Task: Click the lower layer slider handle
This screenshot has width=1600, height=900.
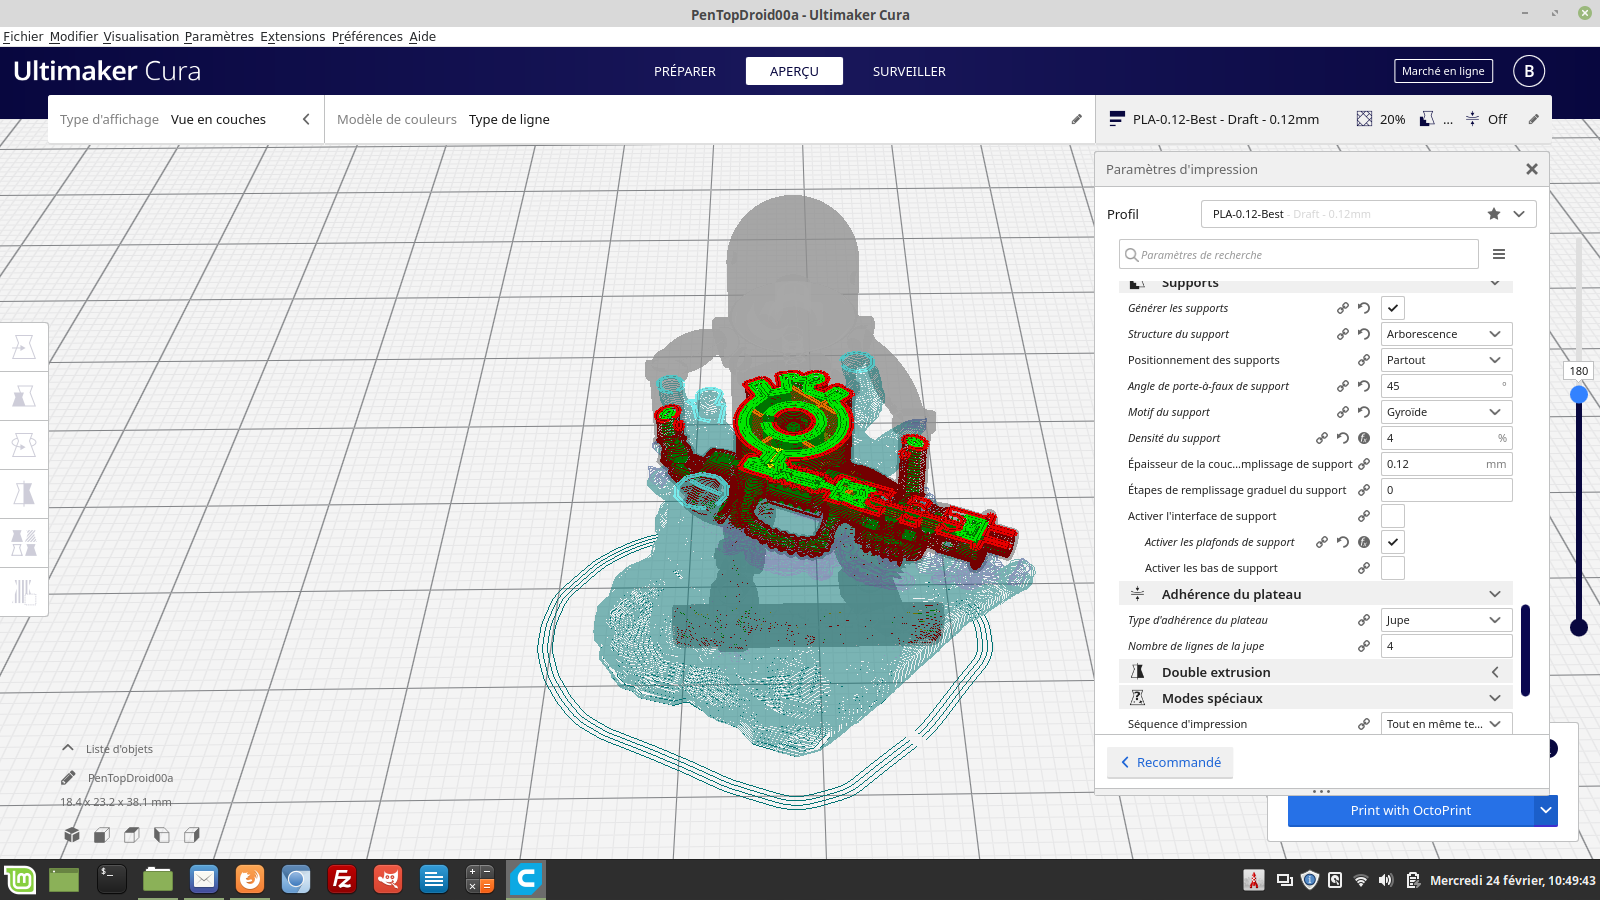Action: point(1579,628)
